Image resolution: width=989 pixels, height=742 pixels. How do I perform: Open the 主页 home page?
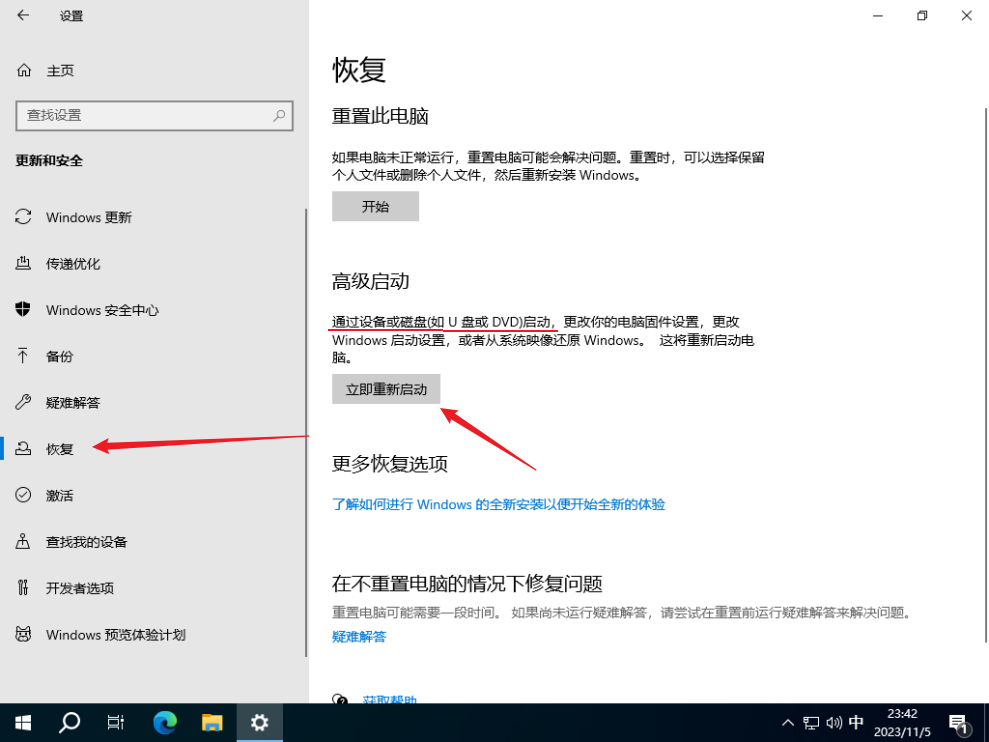(x=60, y=71)
